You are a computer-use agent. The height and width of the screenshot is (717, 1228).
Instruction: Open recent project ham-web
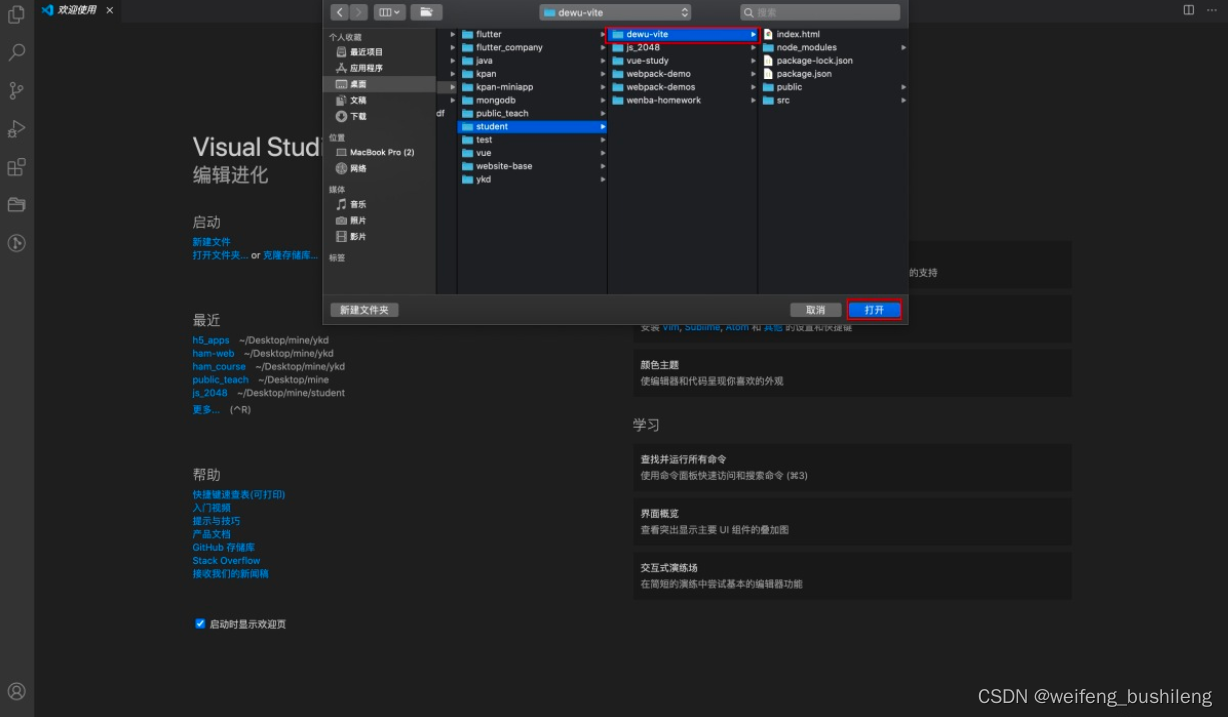(213, 353)
